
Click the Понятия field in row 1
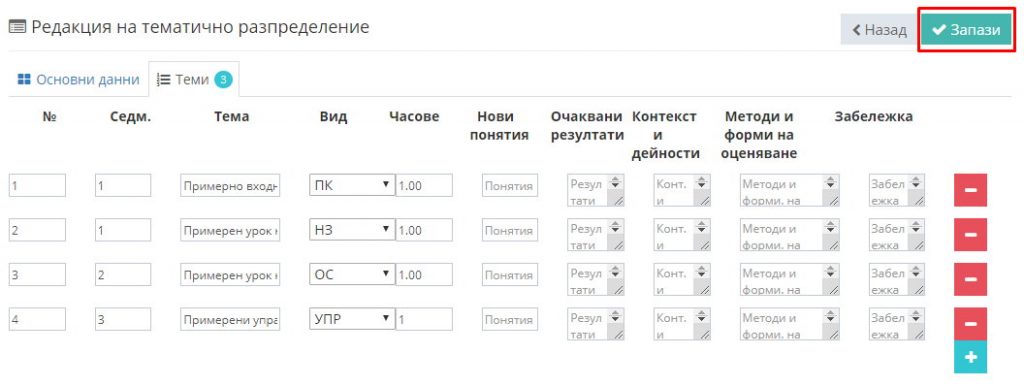(x=510, y=185)
